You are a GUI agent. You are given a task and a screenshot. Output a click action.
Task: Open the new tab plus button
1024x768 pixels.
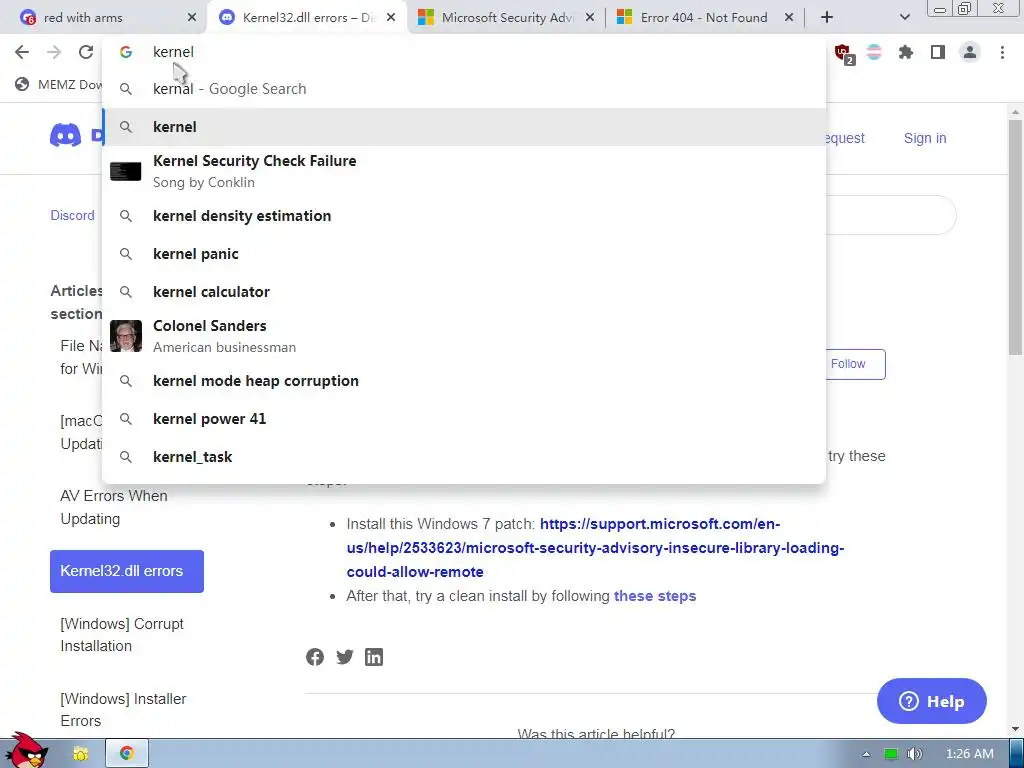[827, 18]
